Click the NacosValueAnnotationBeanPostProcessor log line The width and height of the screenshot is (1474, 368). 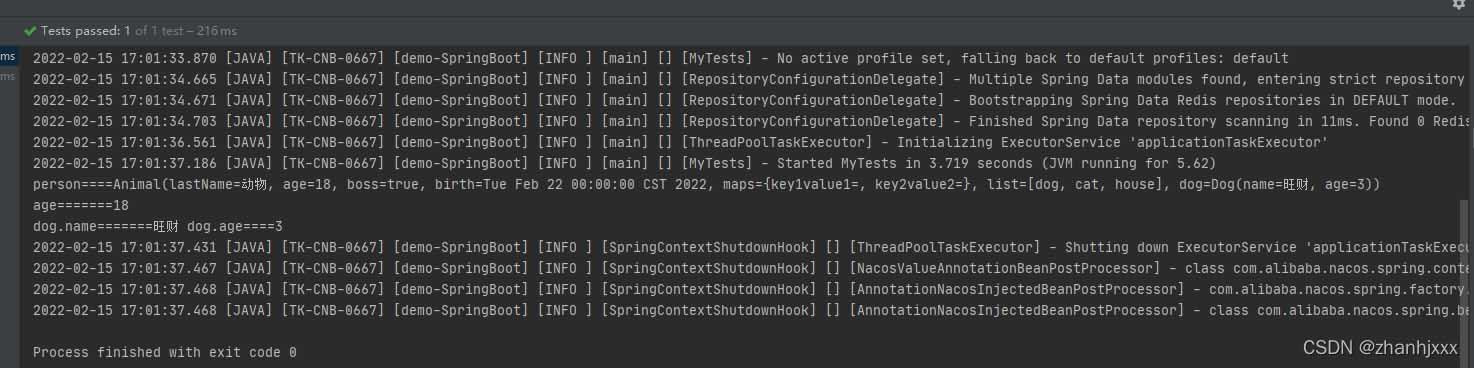749,268
